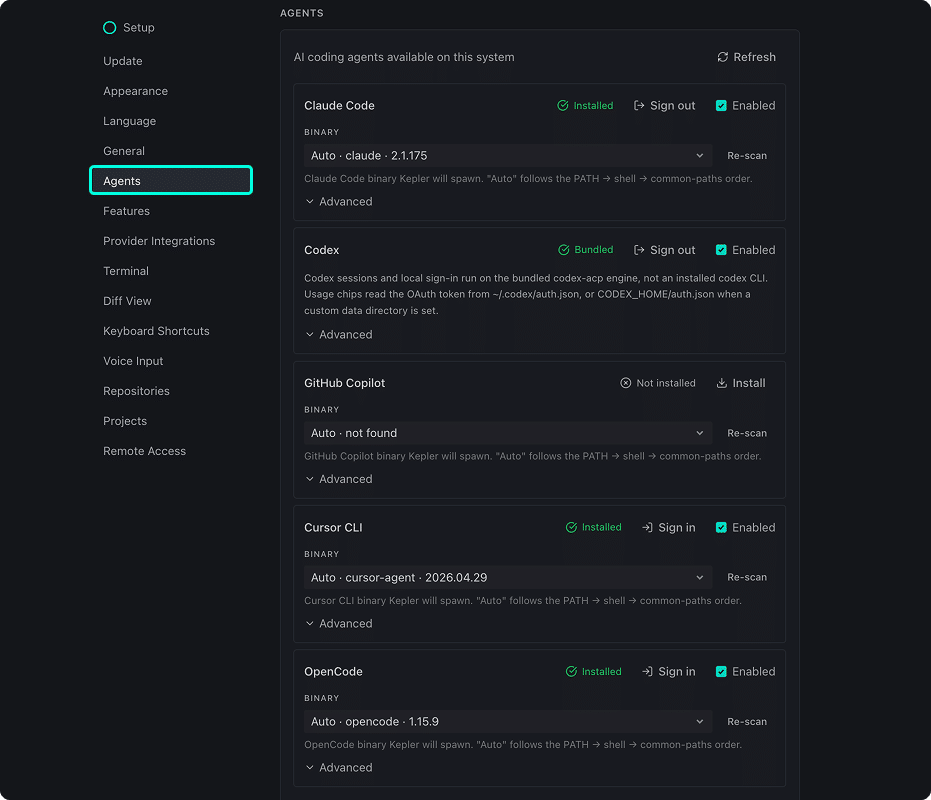This screenshot has height=800, width=931.
Task: Click Sign out for Codex
Action: (664, 250)
